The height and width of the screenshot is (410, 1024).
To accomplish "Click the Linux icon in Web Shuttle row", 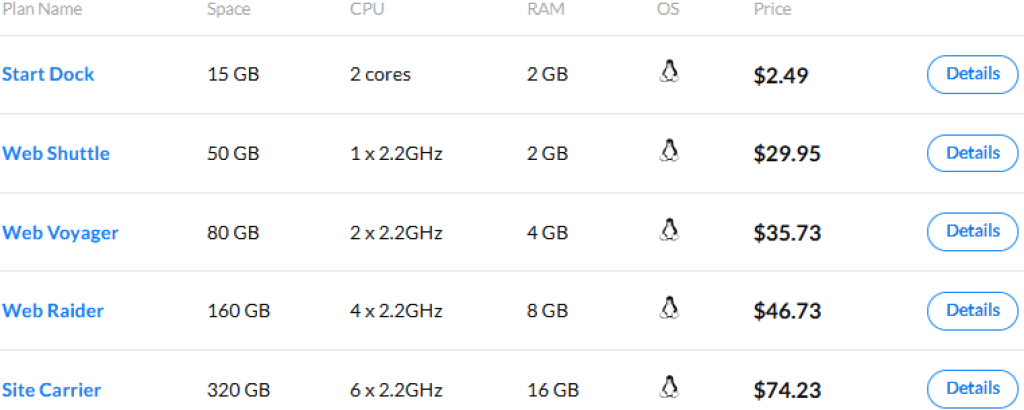I will [x=669, y=151].
